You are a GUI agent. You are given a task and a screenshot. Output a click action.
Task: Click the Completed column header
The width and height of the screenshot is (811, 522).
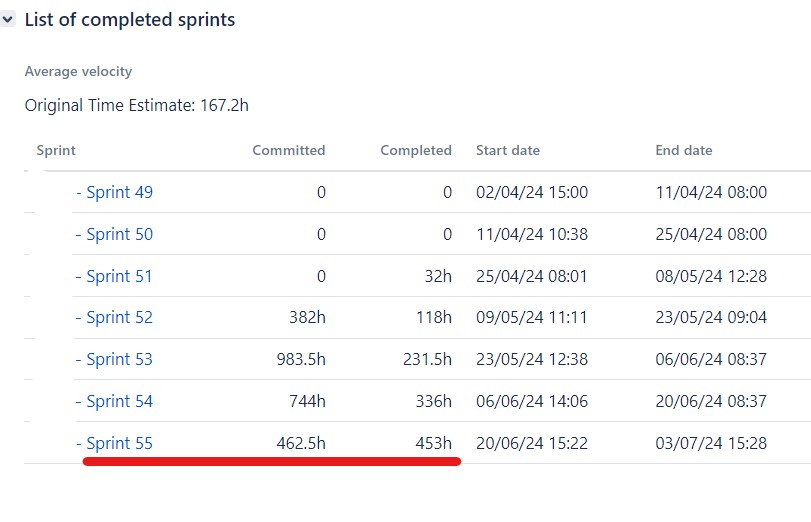416,150
